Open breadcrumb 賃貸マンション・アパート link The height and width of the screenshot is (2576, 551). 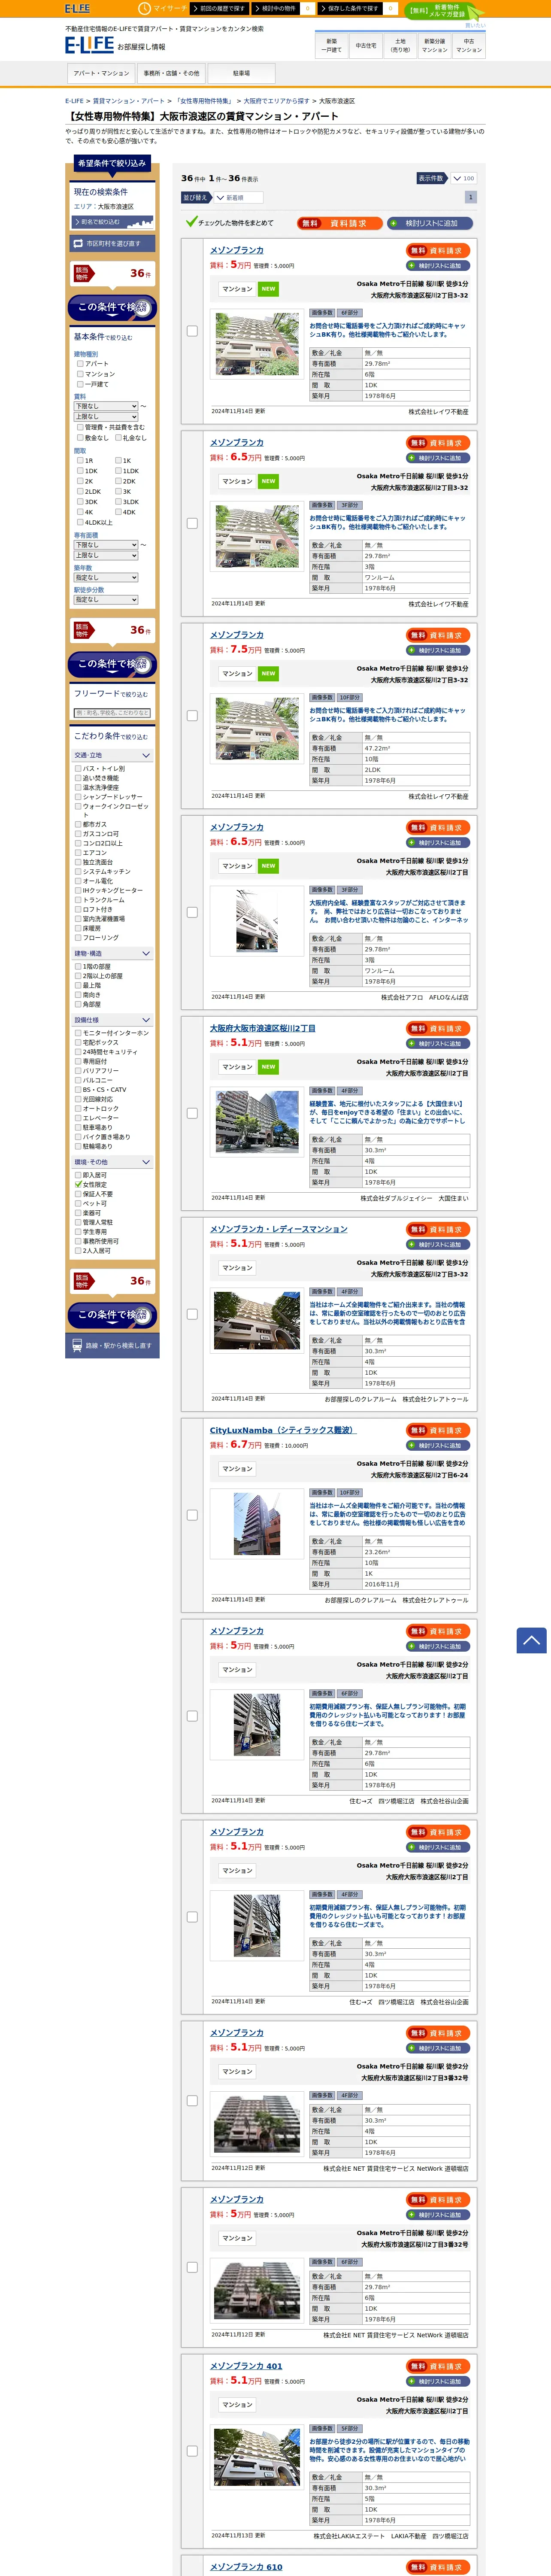130,101
